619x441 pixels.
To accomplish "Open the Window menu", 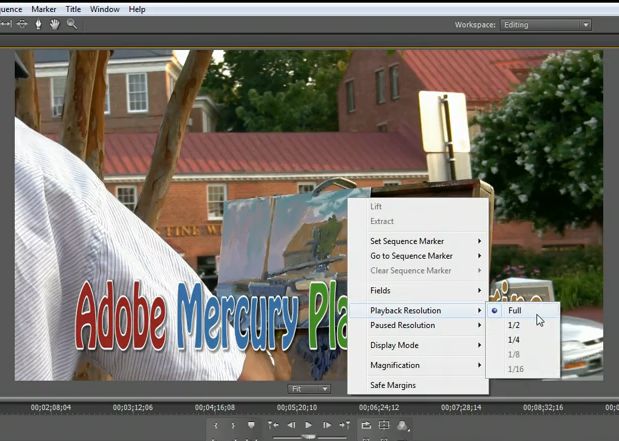I will pos(105,9).
